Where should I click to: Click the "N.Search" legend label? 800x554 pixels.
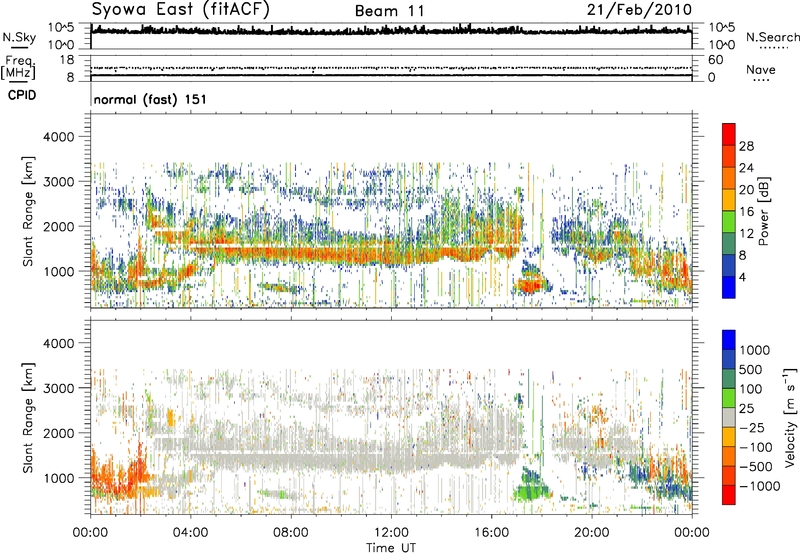(x=772, y=37)
